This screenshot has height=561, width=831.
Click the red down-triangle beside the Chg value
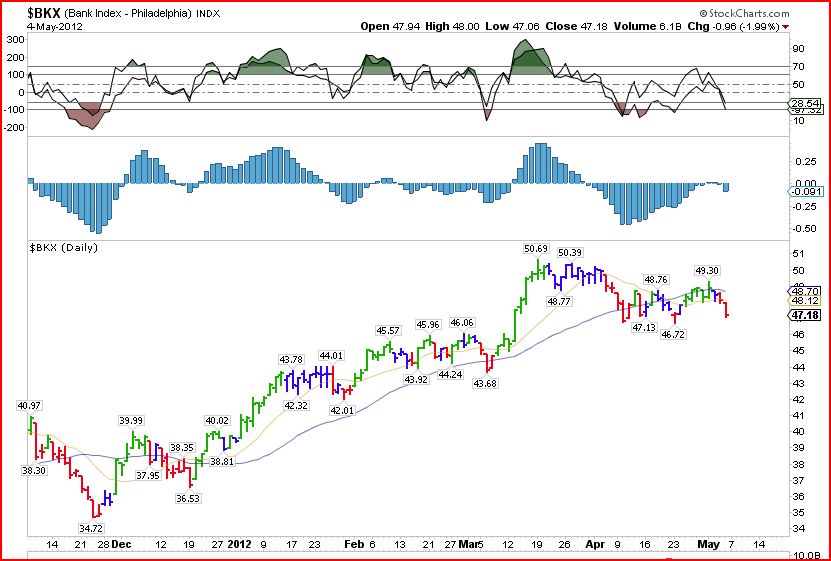[x=785, y=26]
